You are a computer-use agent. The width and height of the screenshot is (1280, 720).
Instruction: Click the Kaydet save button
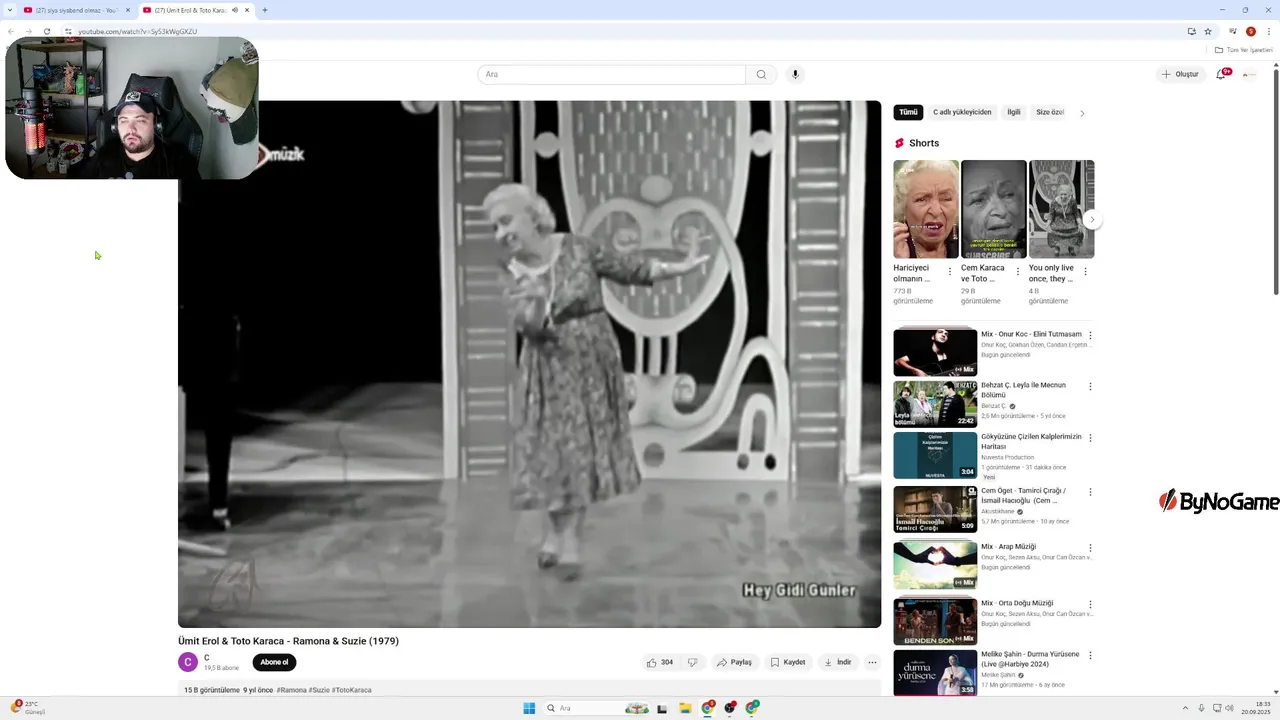pos(788,662)
